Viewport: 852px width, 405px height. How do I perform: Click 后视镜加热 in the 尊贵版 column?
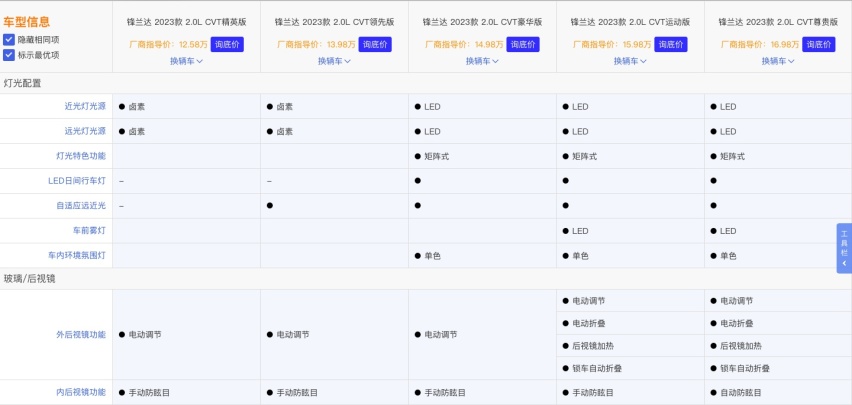point(741,346)
